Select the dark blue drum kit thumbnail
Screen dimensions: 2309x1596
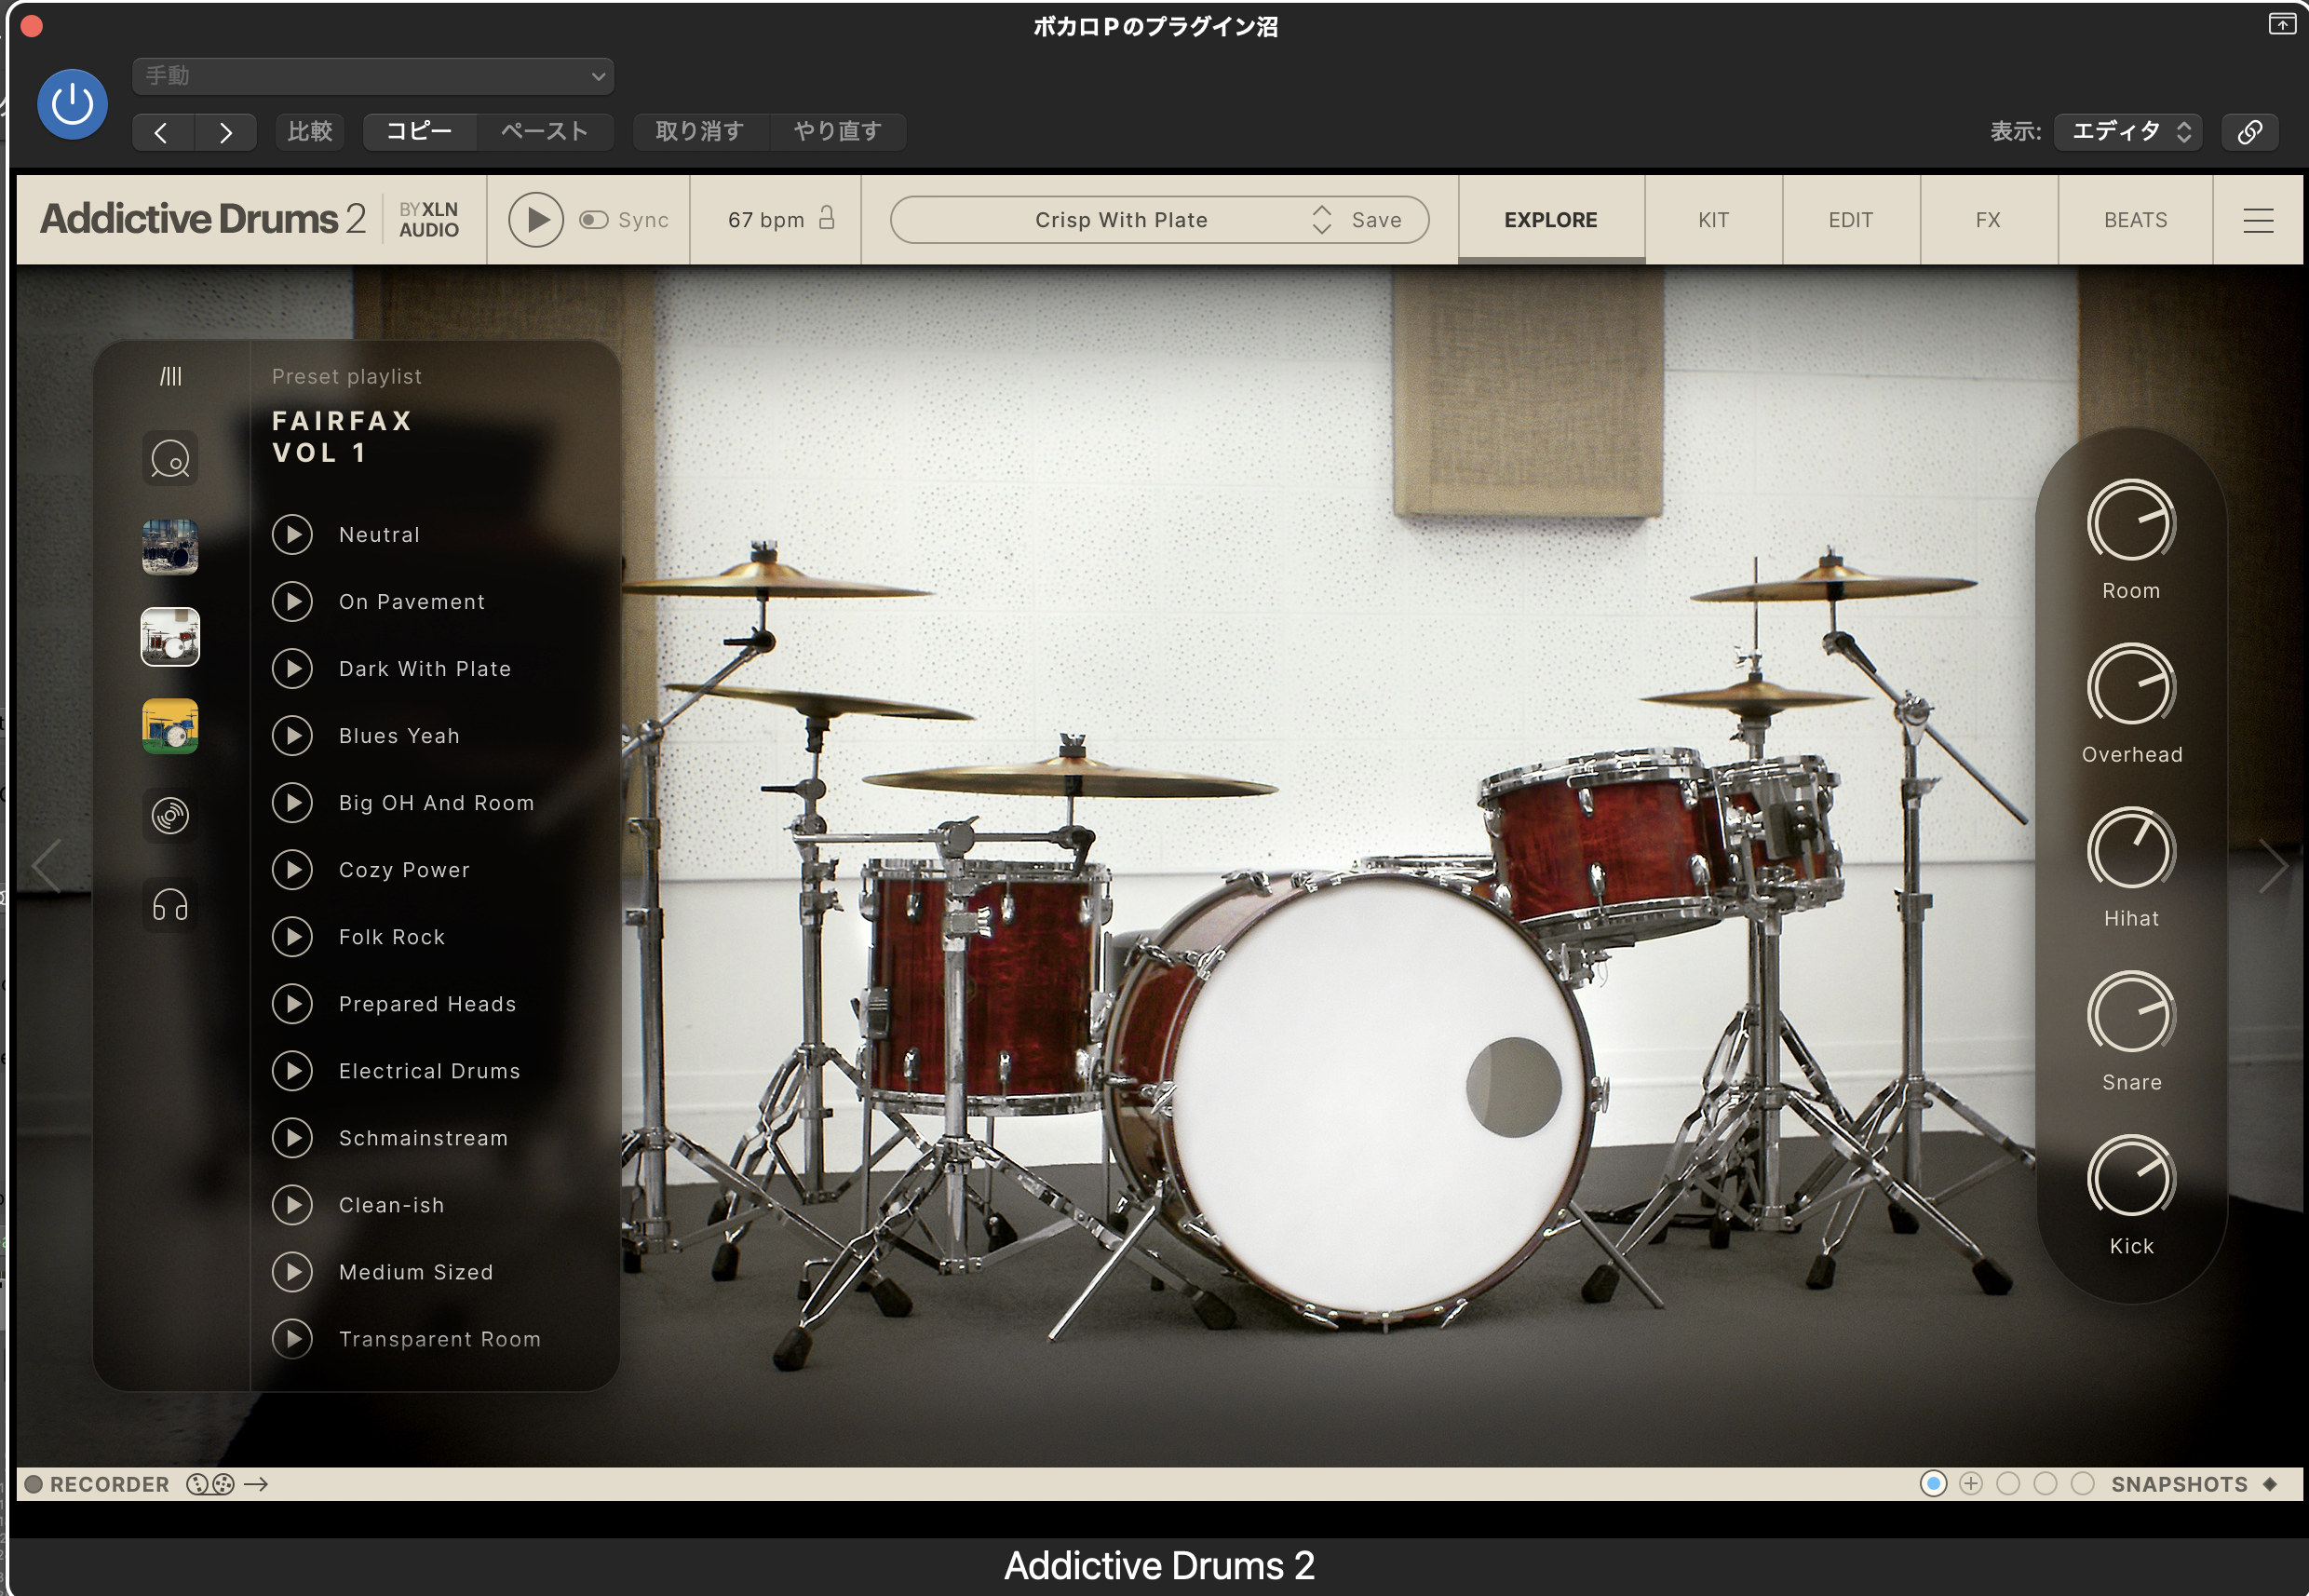170,547
